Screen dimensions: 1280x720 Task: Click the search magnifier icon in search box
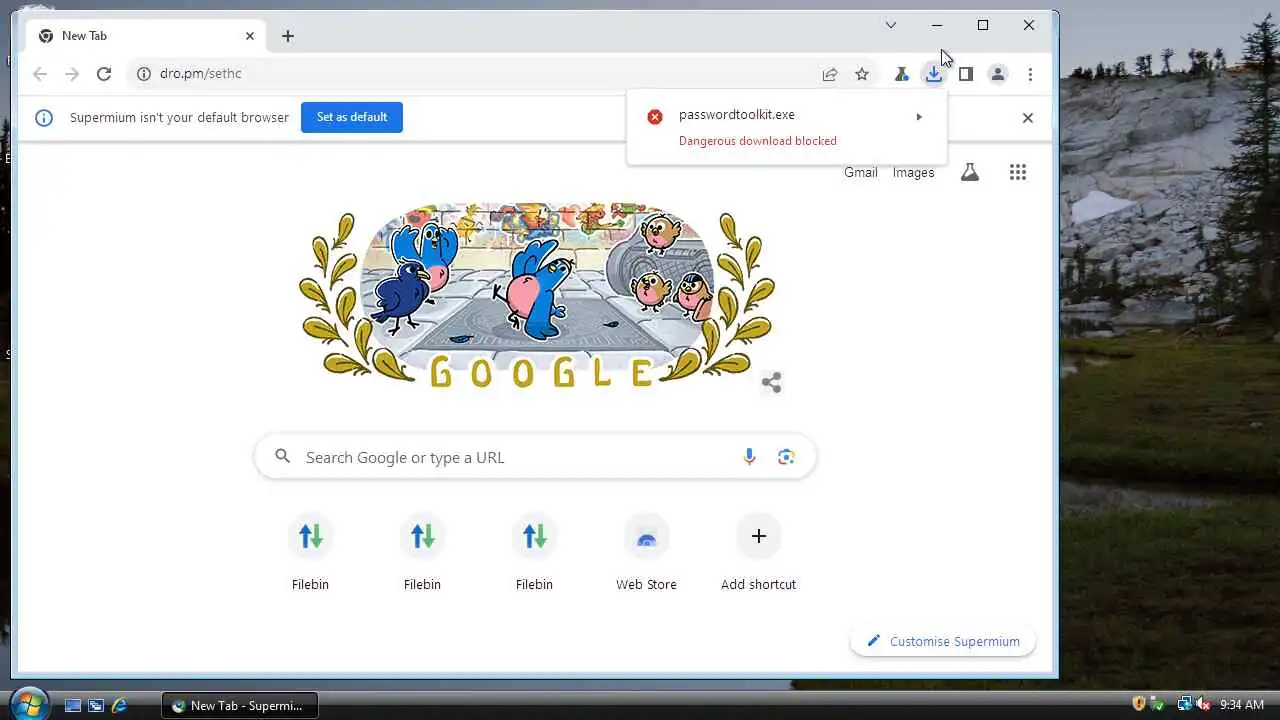click(x=283, y=456)
